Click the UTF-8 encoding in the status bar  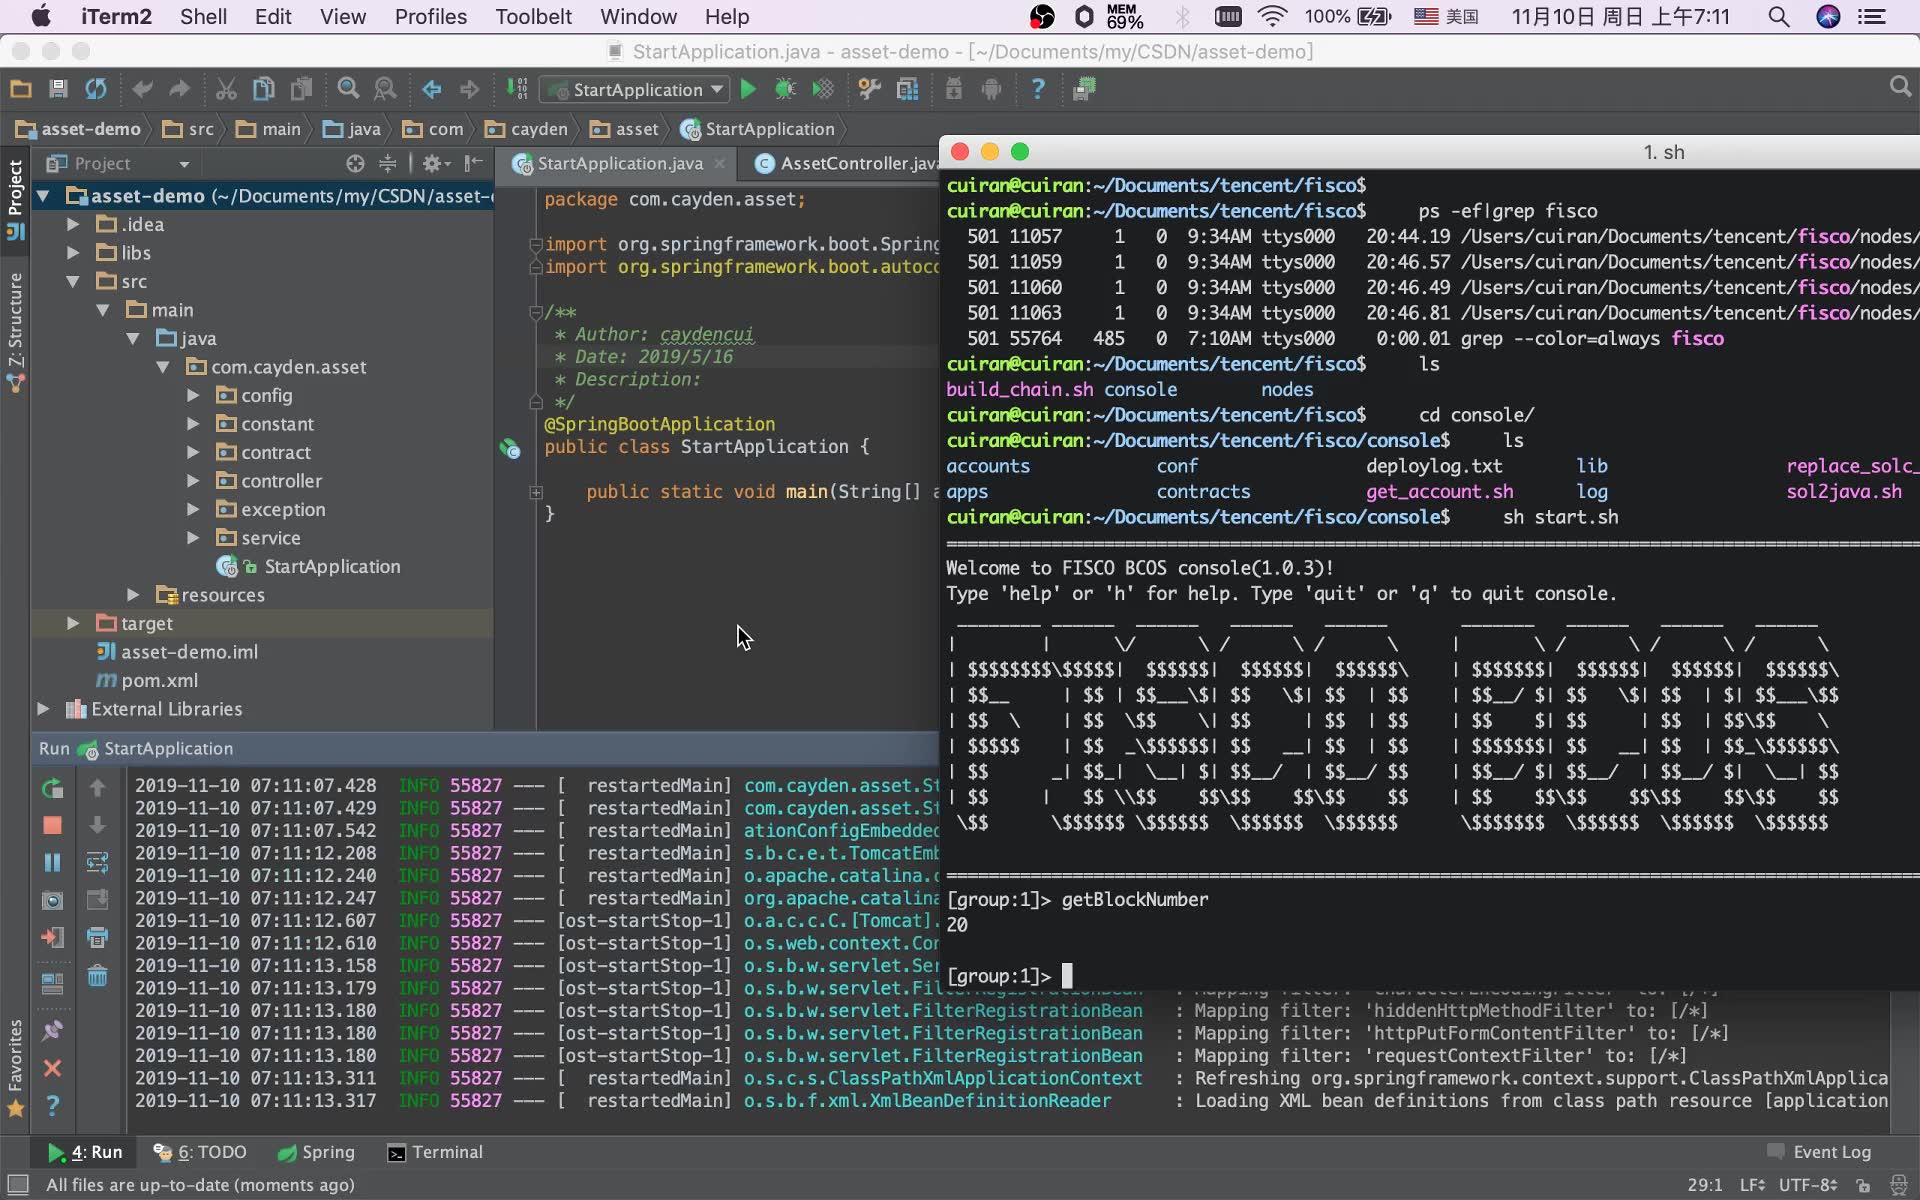(x=1808, y=1185)
